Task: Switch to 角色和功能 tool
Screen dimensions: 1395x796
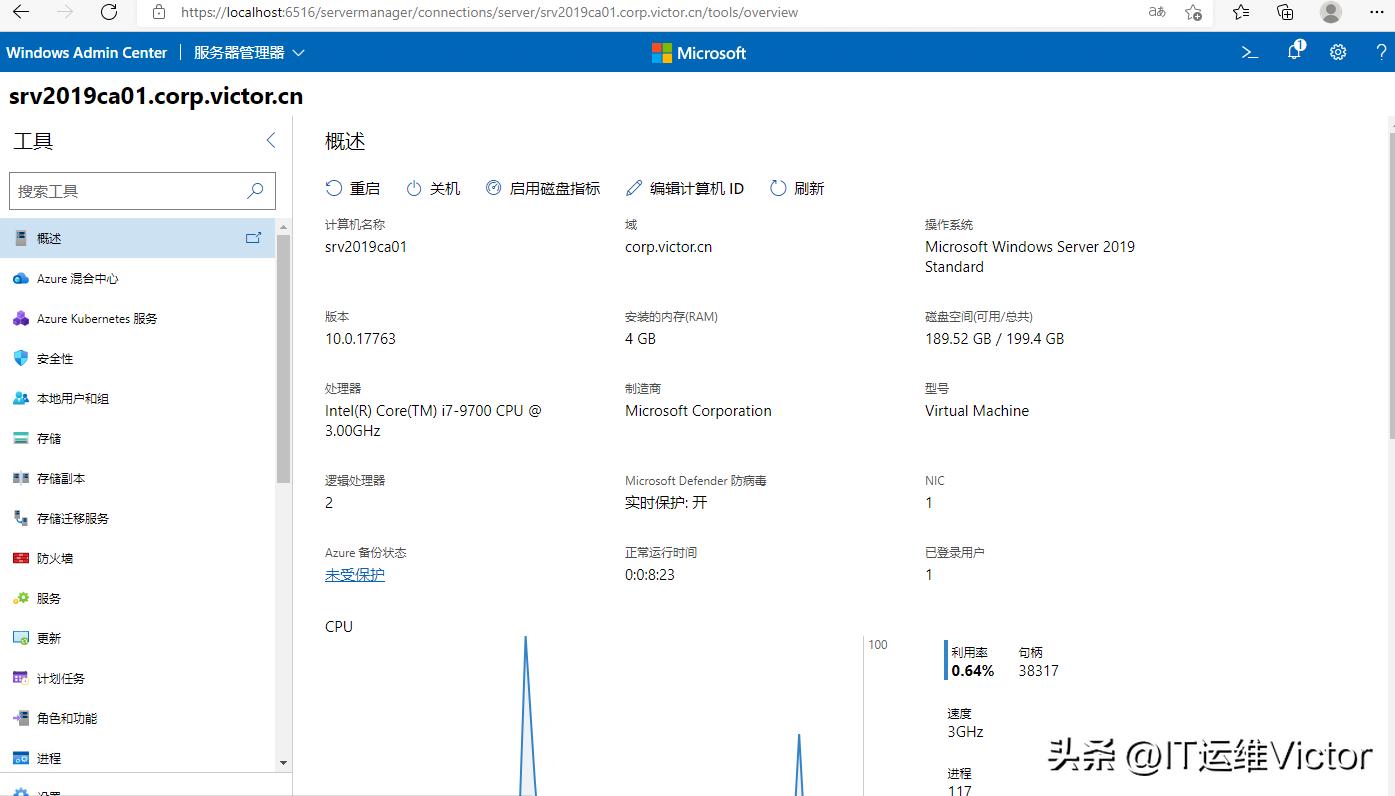Action: (x=70, y=718)
